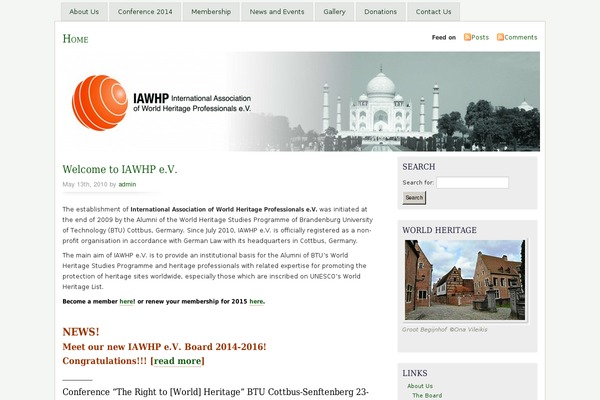This screenshot has width=600, height=400.
Task: Click the orange IAWHP globe logo
Action: point(100,103)
